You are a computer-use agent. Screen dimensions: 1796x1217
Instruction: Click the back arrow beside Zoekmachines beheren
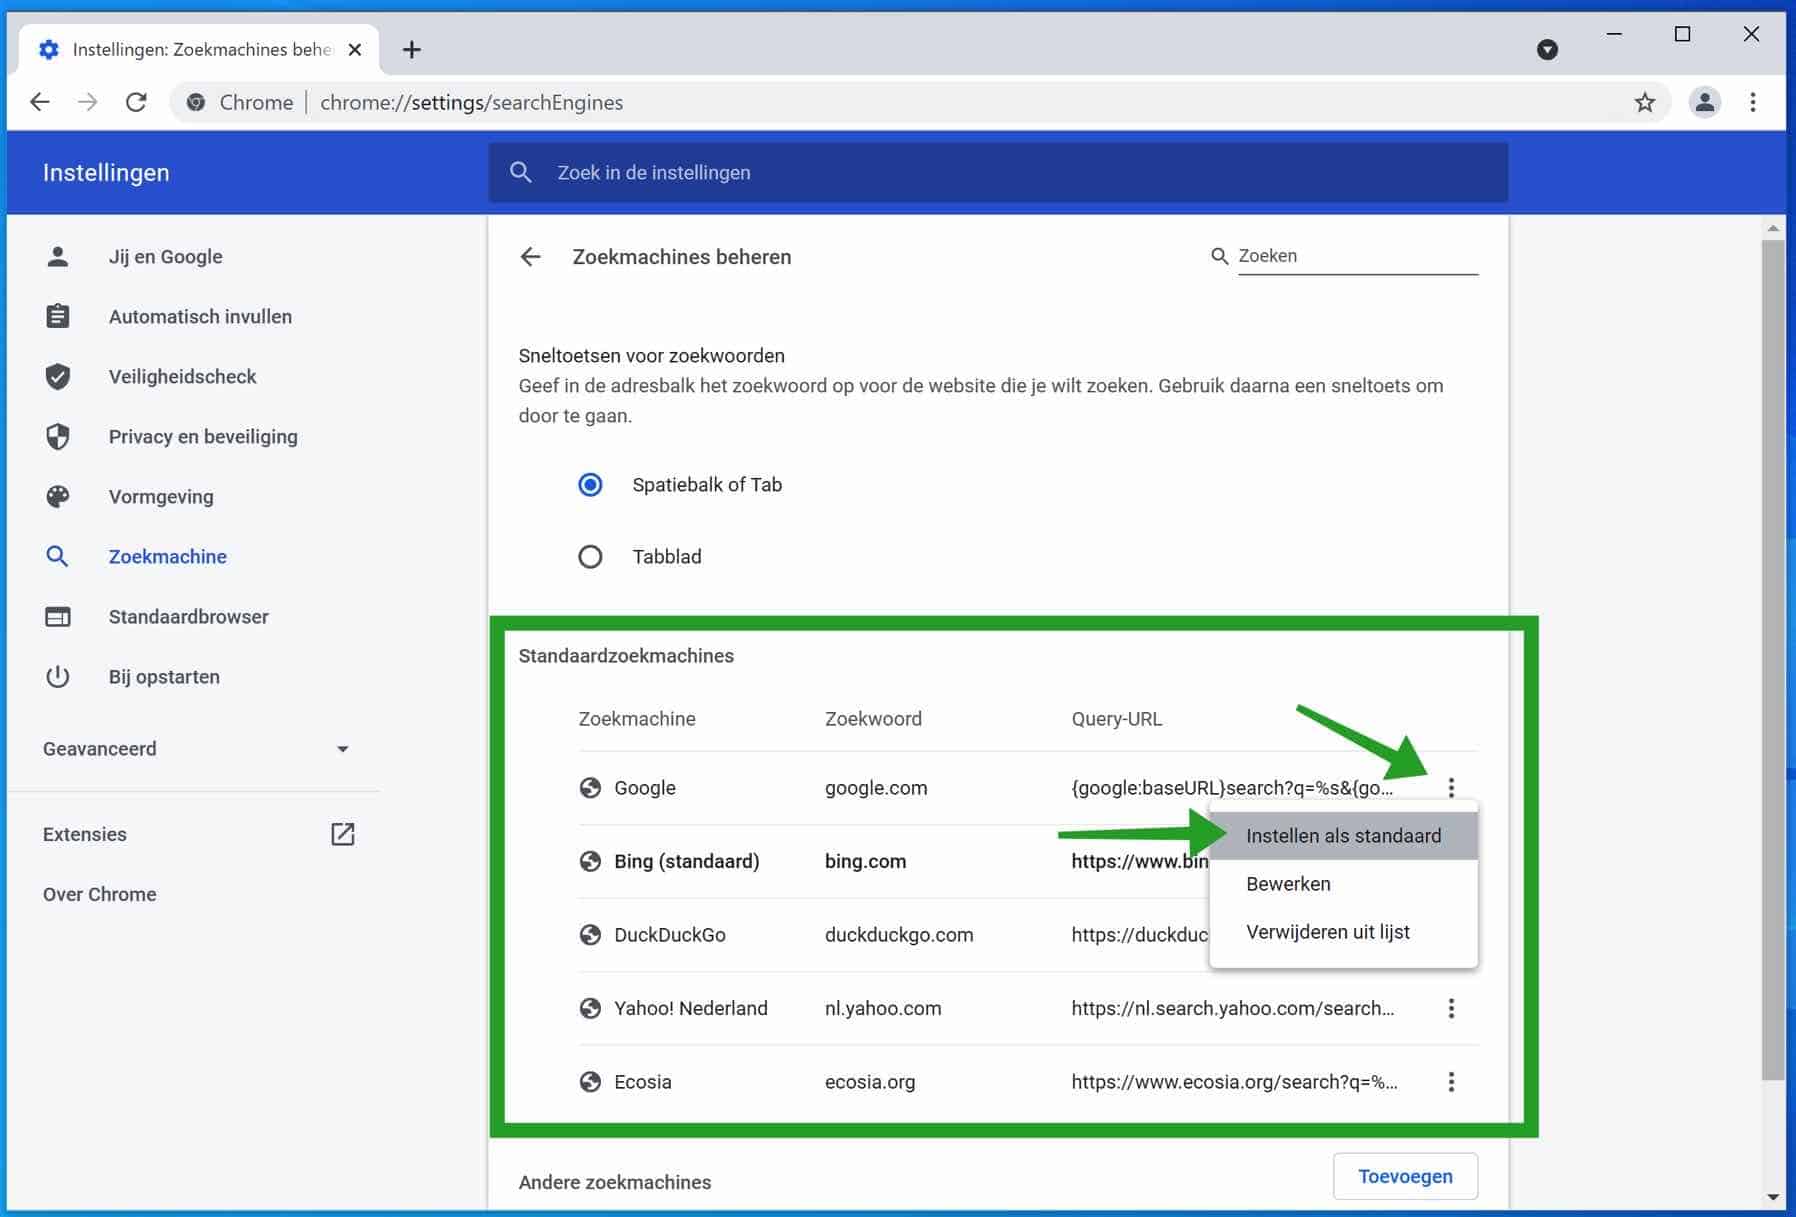click(x=530, y=257)
